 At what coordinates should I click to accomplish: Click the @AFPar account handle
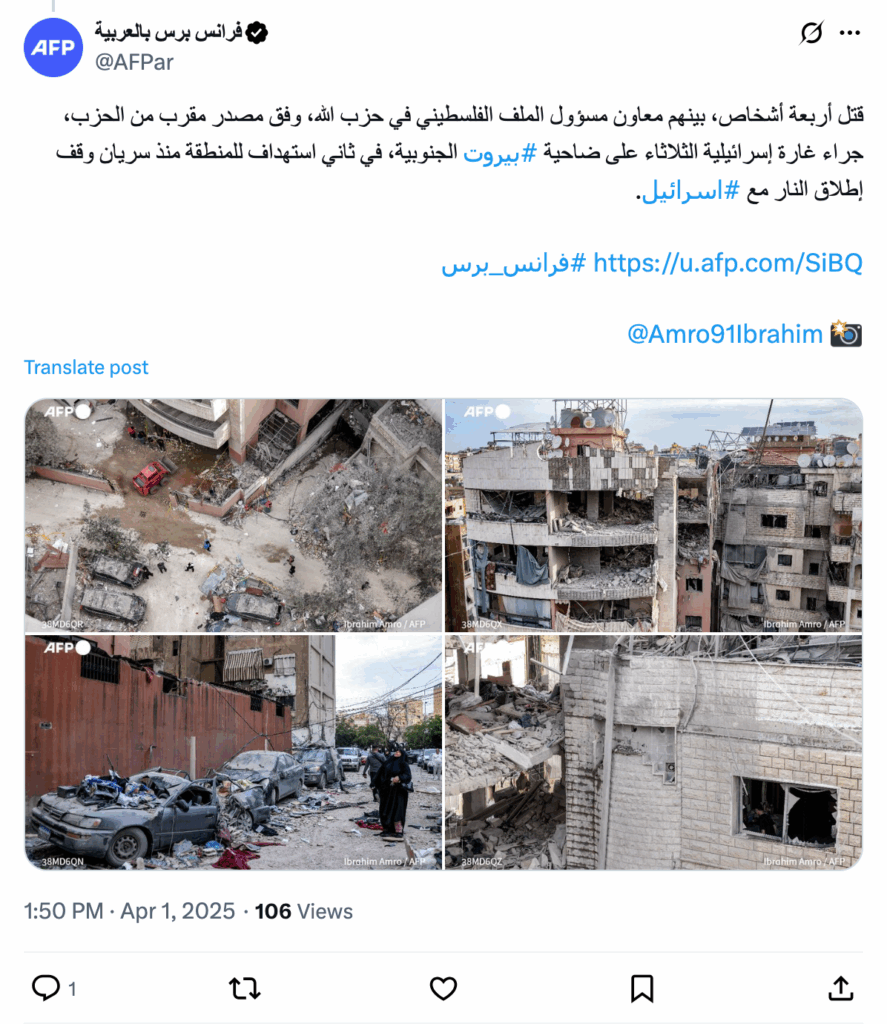pos(134,62)
